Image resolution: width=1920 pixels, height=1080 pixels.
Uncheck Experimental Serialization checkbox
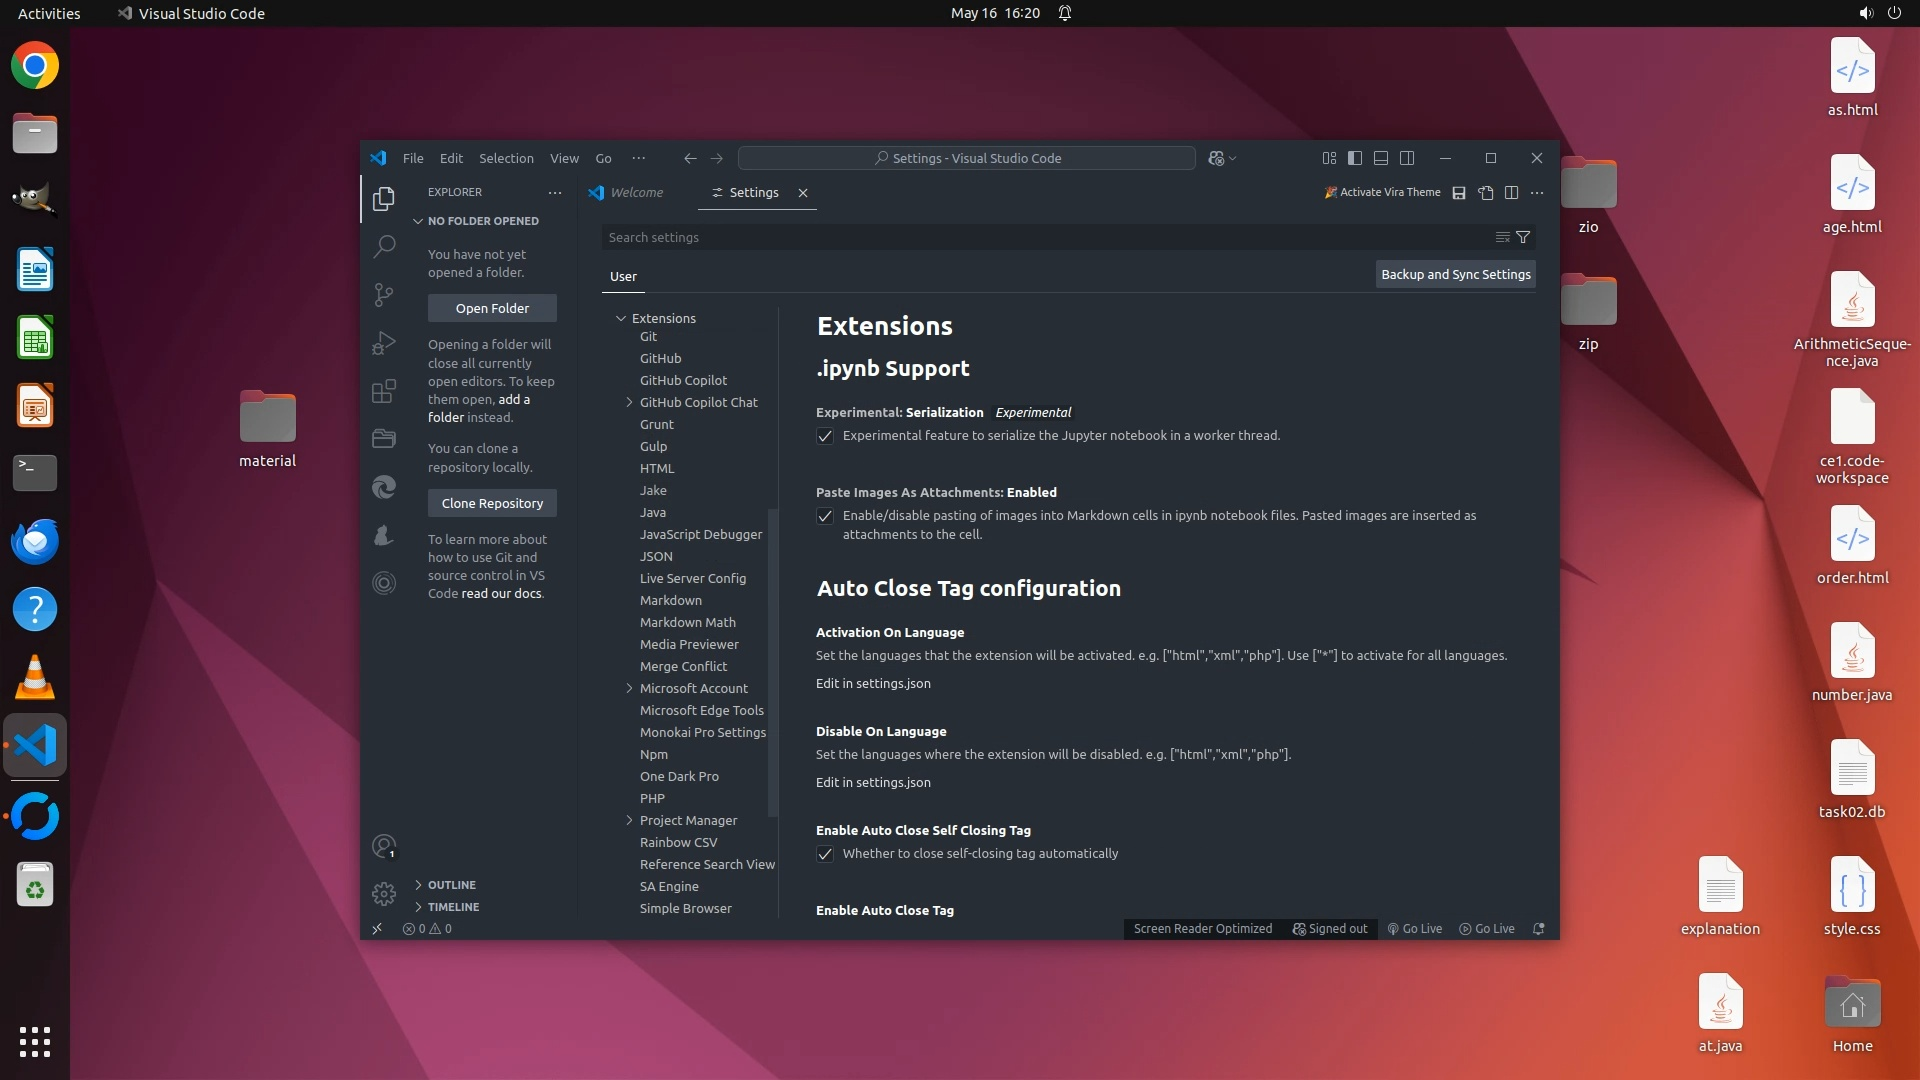[825, 436]
